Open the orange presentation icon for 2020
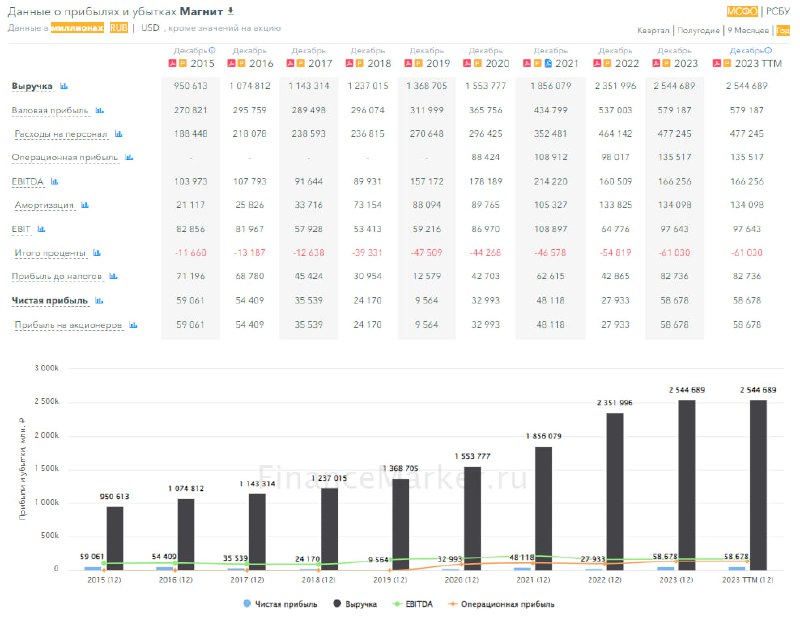This screenshot has height=623, width=800. (x=477, y=63)
